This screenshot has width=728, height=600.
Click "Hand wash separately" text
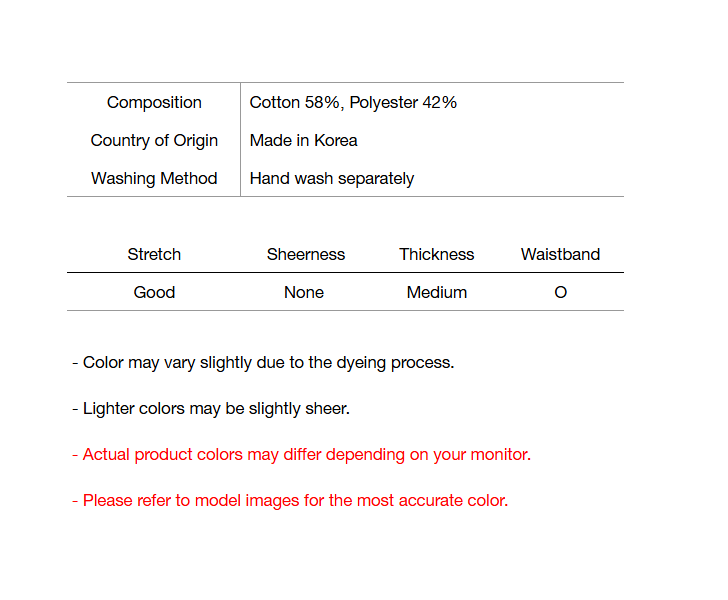332,178
